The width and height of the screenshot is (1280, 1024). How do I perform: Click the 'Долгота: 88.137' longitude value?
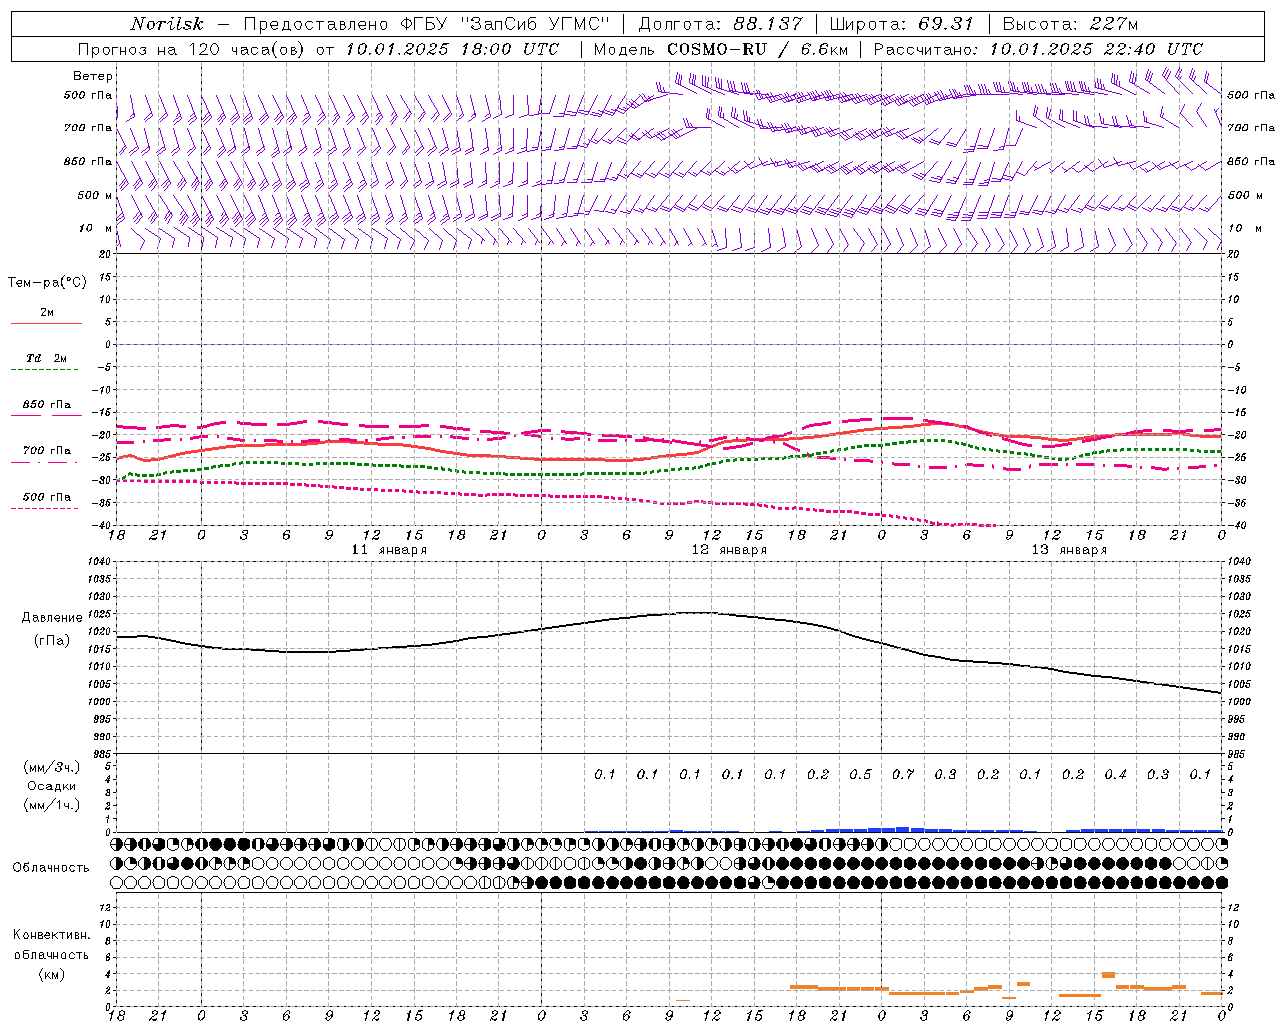pos(720,24)
